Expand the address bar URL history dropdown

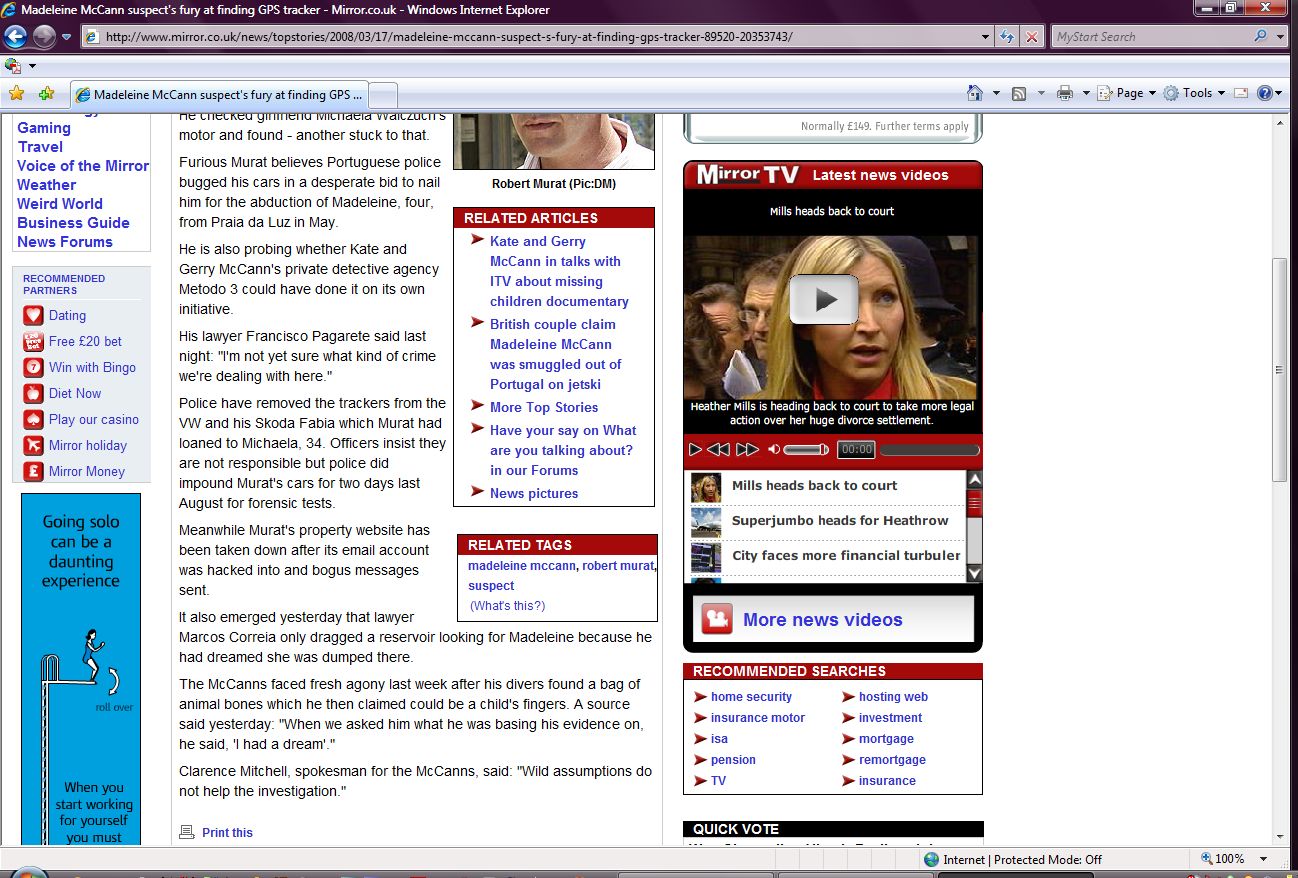(986, 37)
